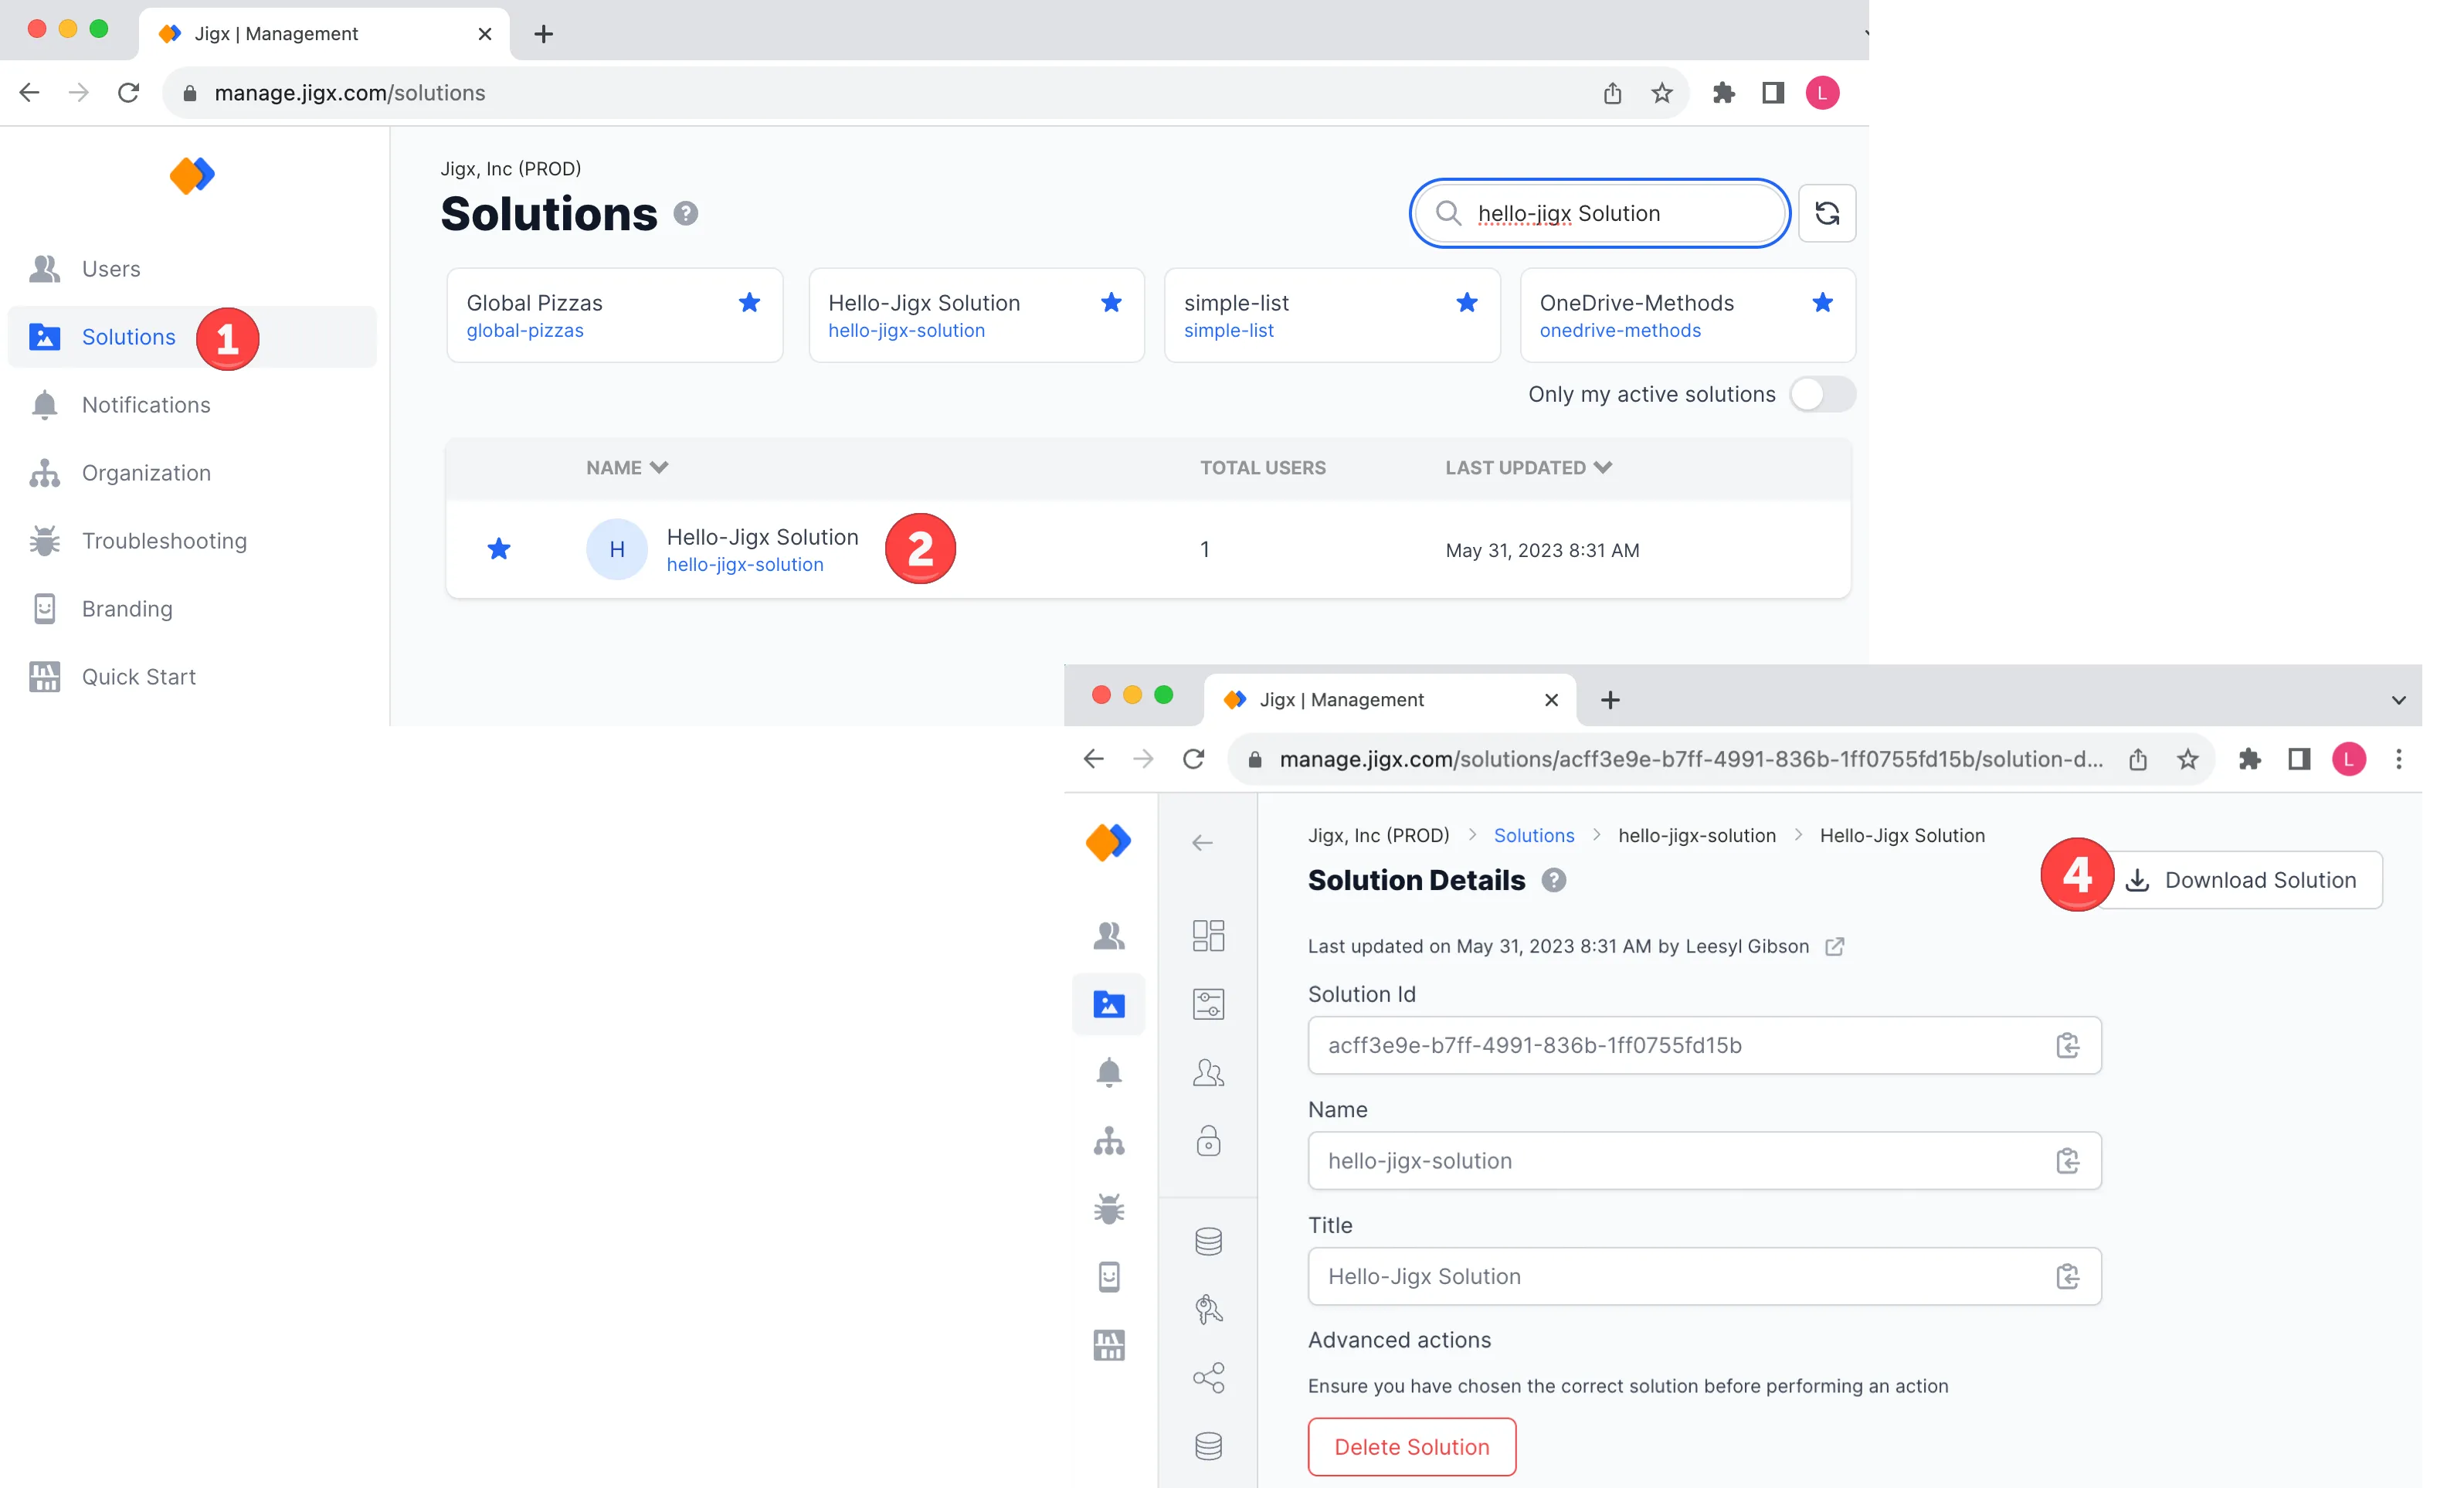Unstar the OneDrive-Methods card
Image resolution: width=2464 pixels, height=1488 pixels.
point(1823,302)
